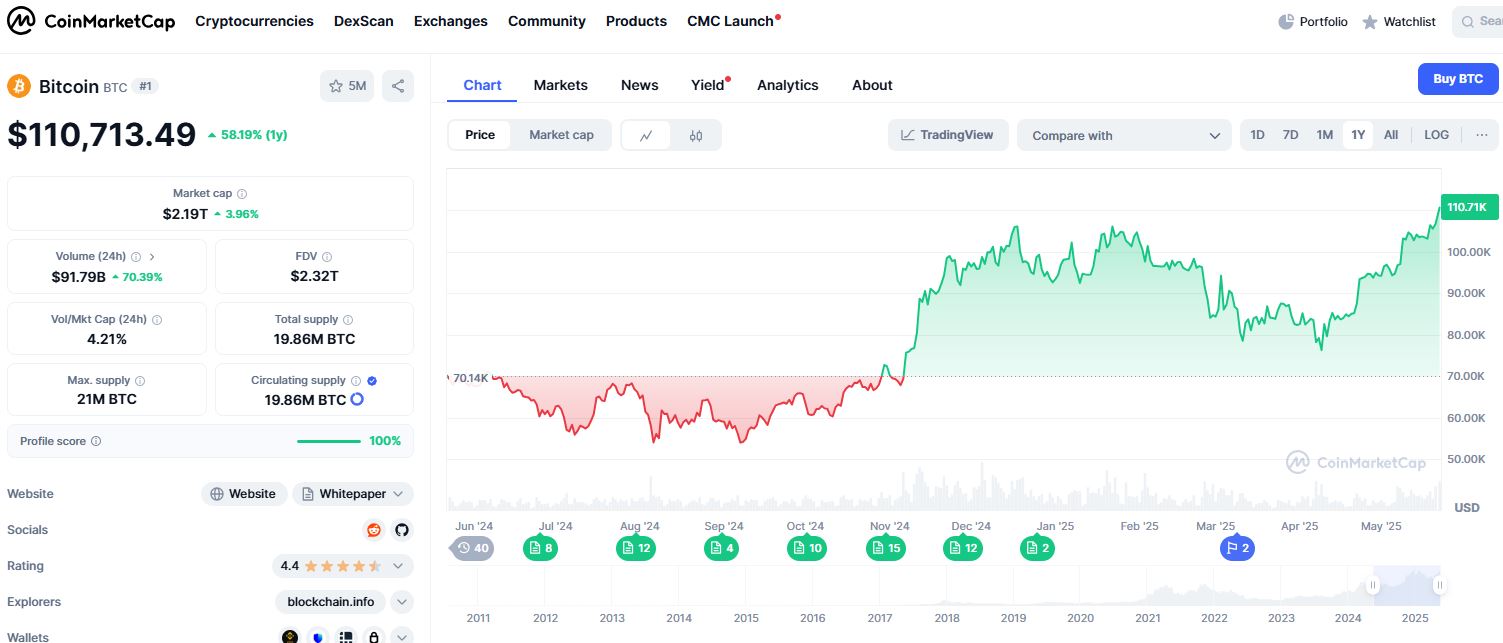
Task: Click the circulating supply ring chart icon
Action: 357,400
